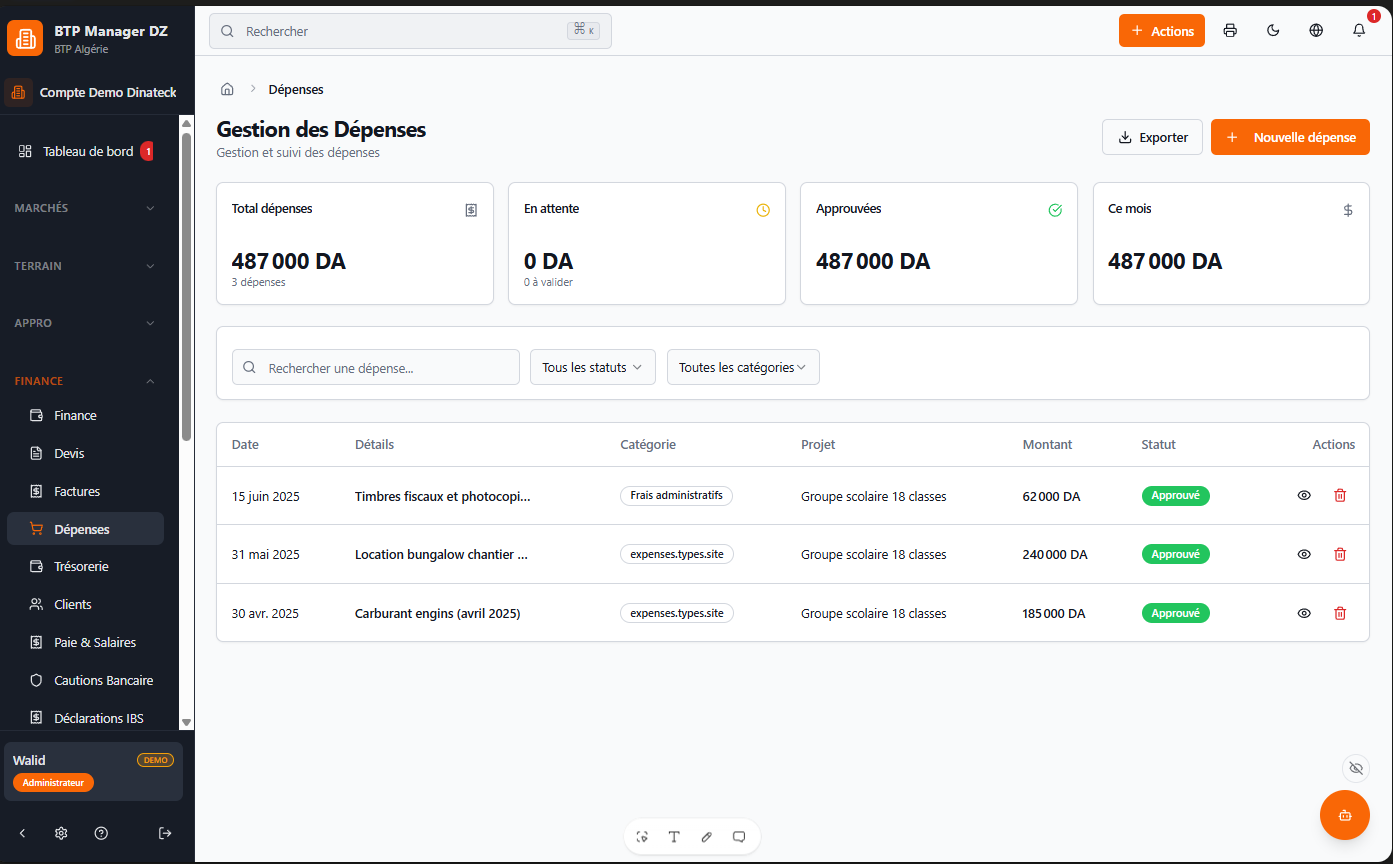
Task: Select Dépenses in sidebar
Action: (85, 529)
